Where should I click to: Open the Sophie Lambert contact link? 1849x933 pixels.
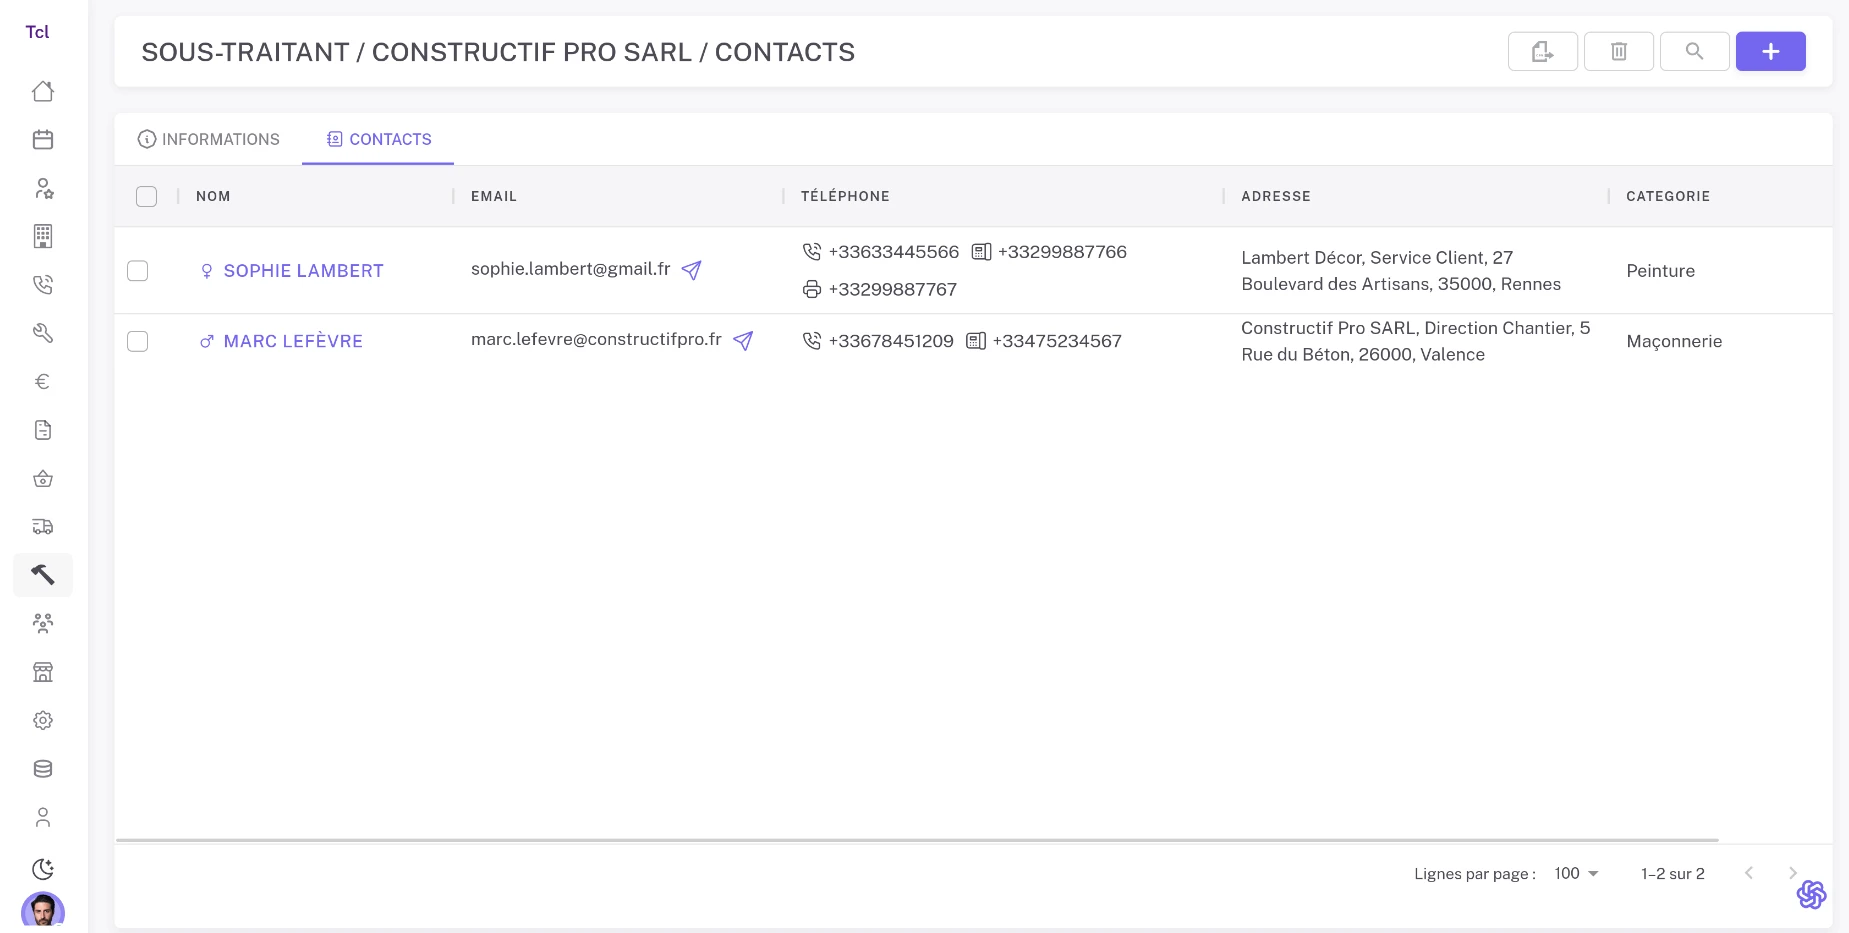(303, 270)
